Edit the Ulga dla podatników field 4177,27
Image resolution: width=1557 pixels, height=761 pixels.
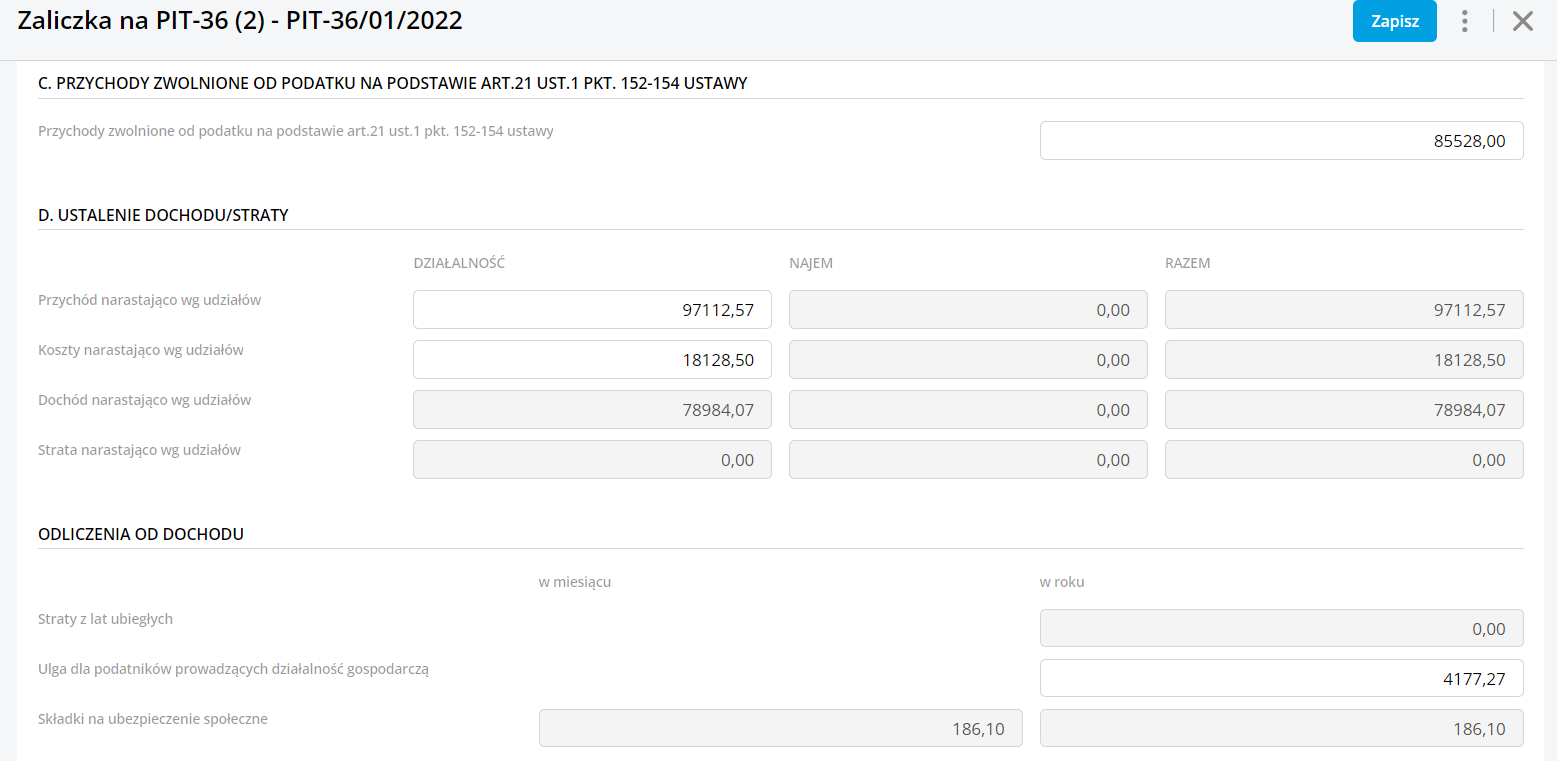[x=1281, y=678]
